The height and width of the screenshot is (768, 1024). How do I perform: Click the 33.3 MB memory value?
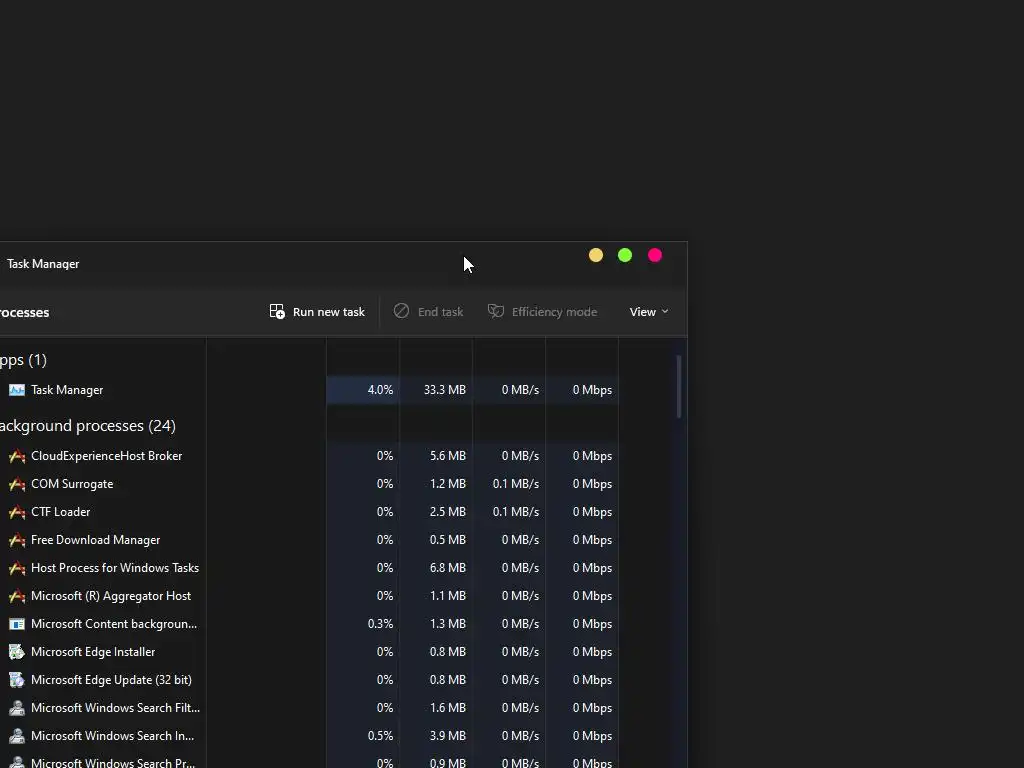pos(445,390)
